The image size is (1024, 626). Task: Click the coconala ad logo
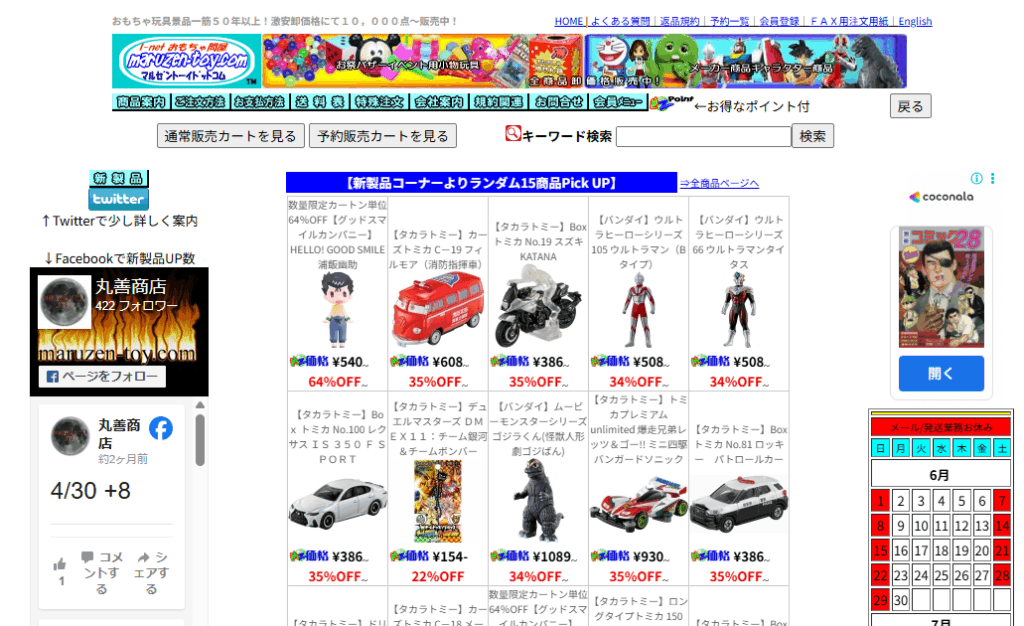pyautogui.click(x=941, y=196)
